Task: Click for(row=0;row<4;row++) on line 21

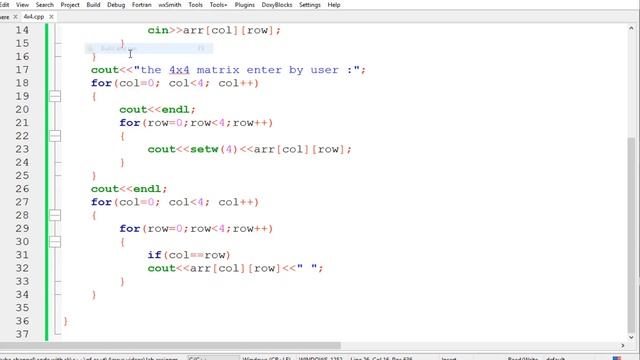Action: [x=196, y=123]
